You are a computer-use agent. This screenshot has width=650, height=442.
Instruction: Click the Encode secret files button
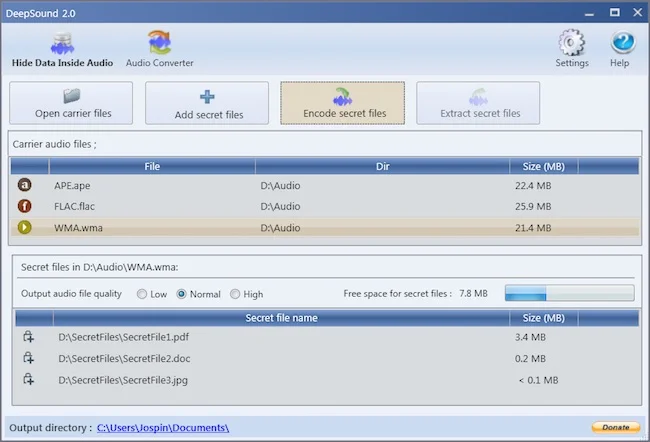[x=343, y=103]
